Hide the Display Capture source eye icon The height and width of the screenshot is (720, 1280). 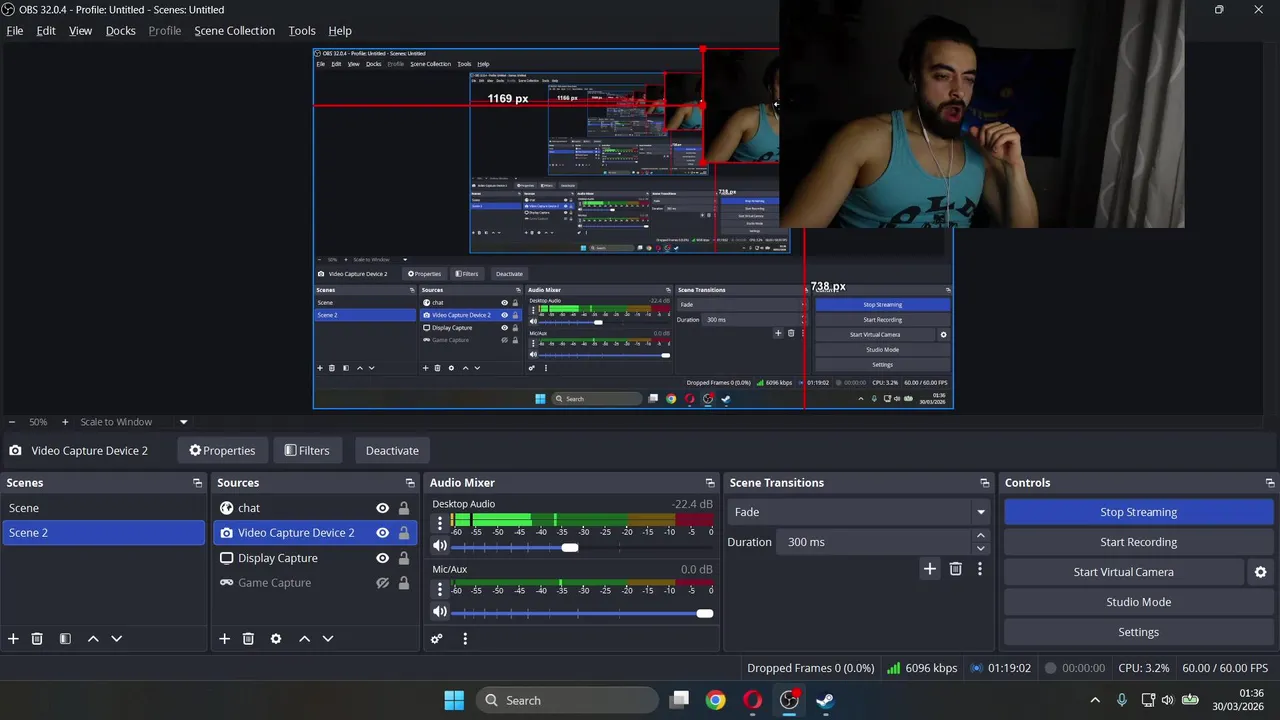click(x=382, y=558)
